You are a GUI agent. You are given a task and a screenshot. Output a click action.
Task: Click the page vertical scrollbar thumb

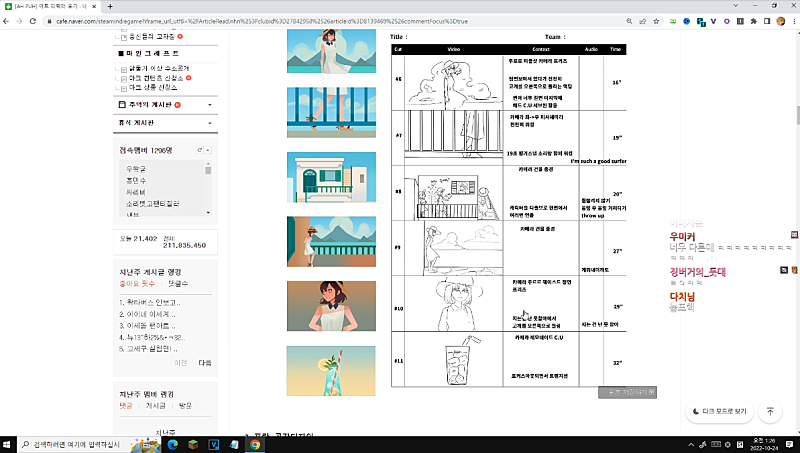pyautogui.click(x=797, y=115)
